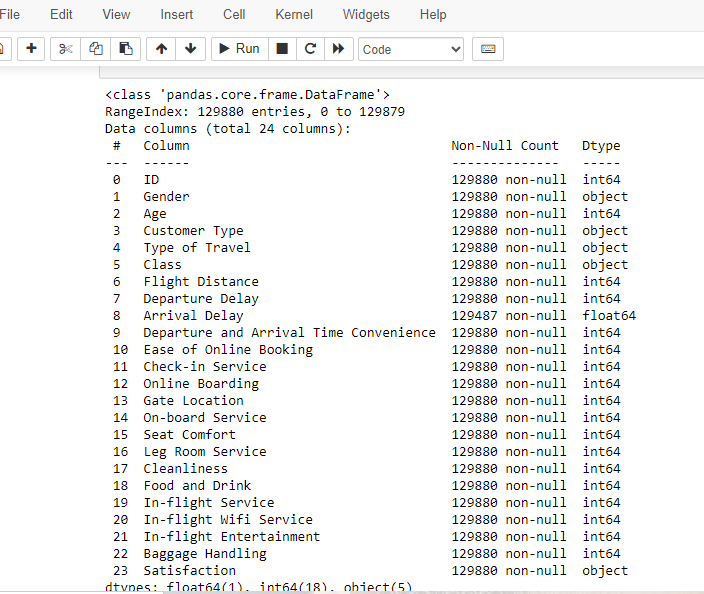This screenshot has height=594, width=704.
Task: Click the 'Satisfaction' column name
Action: click(x=189, y=571)
